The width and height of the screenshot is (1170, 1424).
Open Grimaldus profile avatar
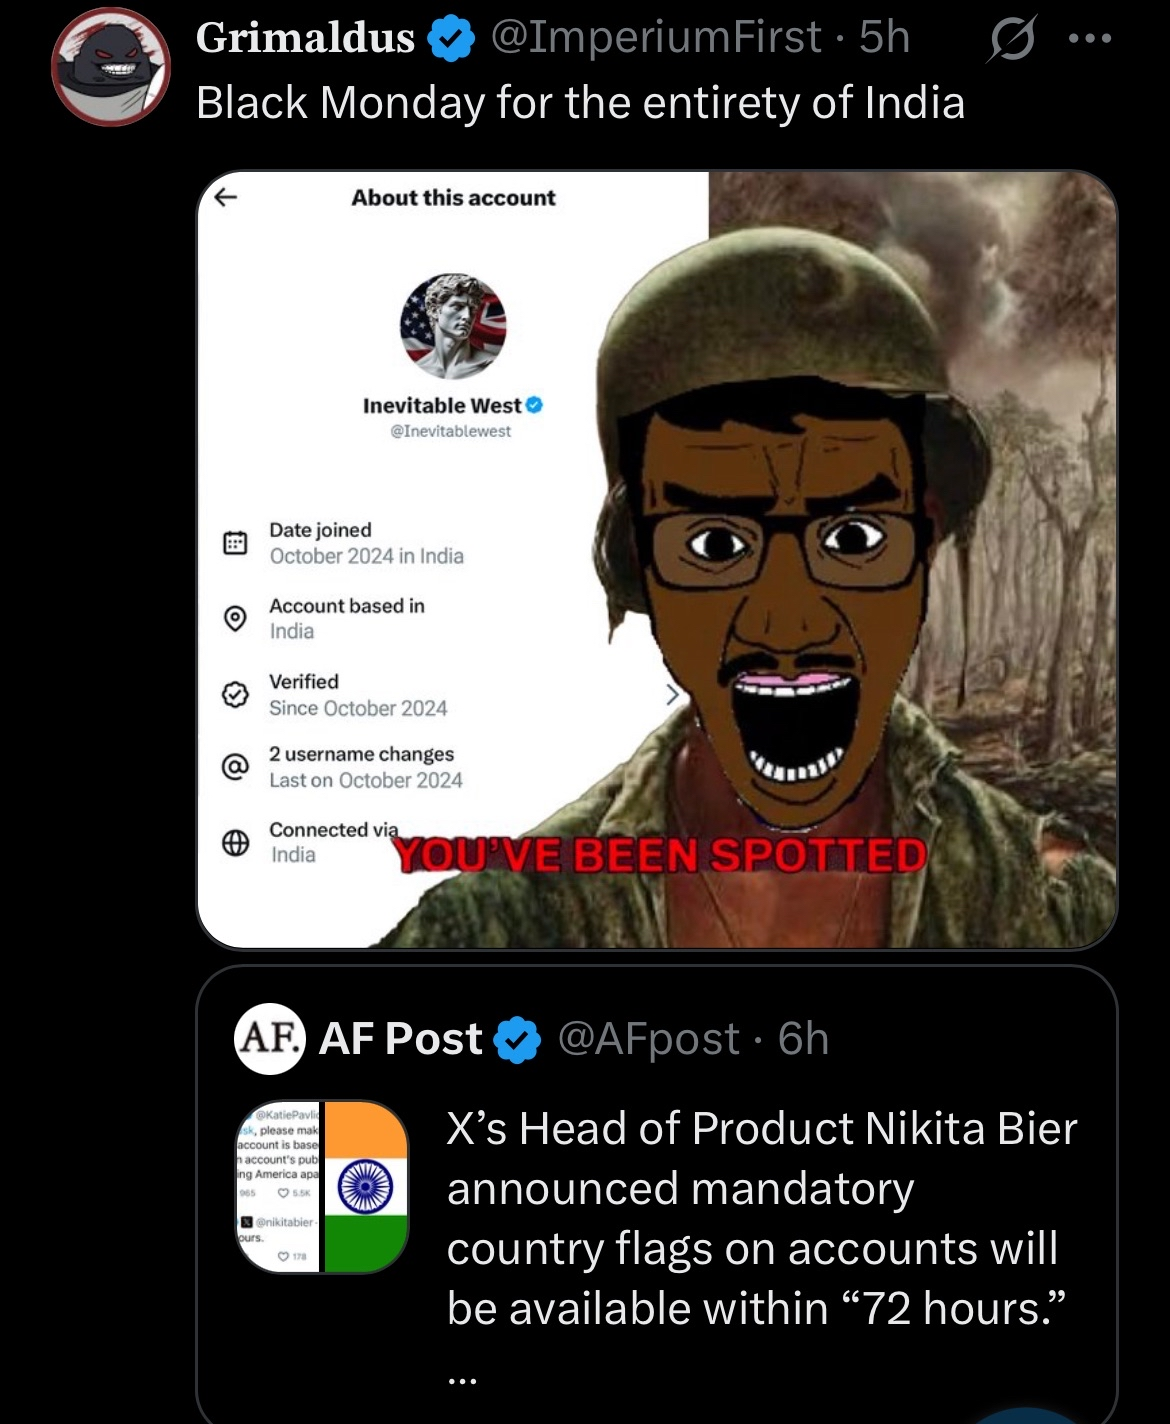coord(111,67)
